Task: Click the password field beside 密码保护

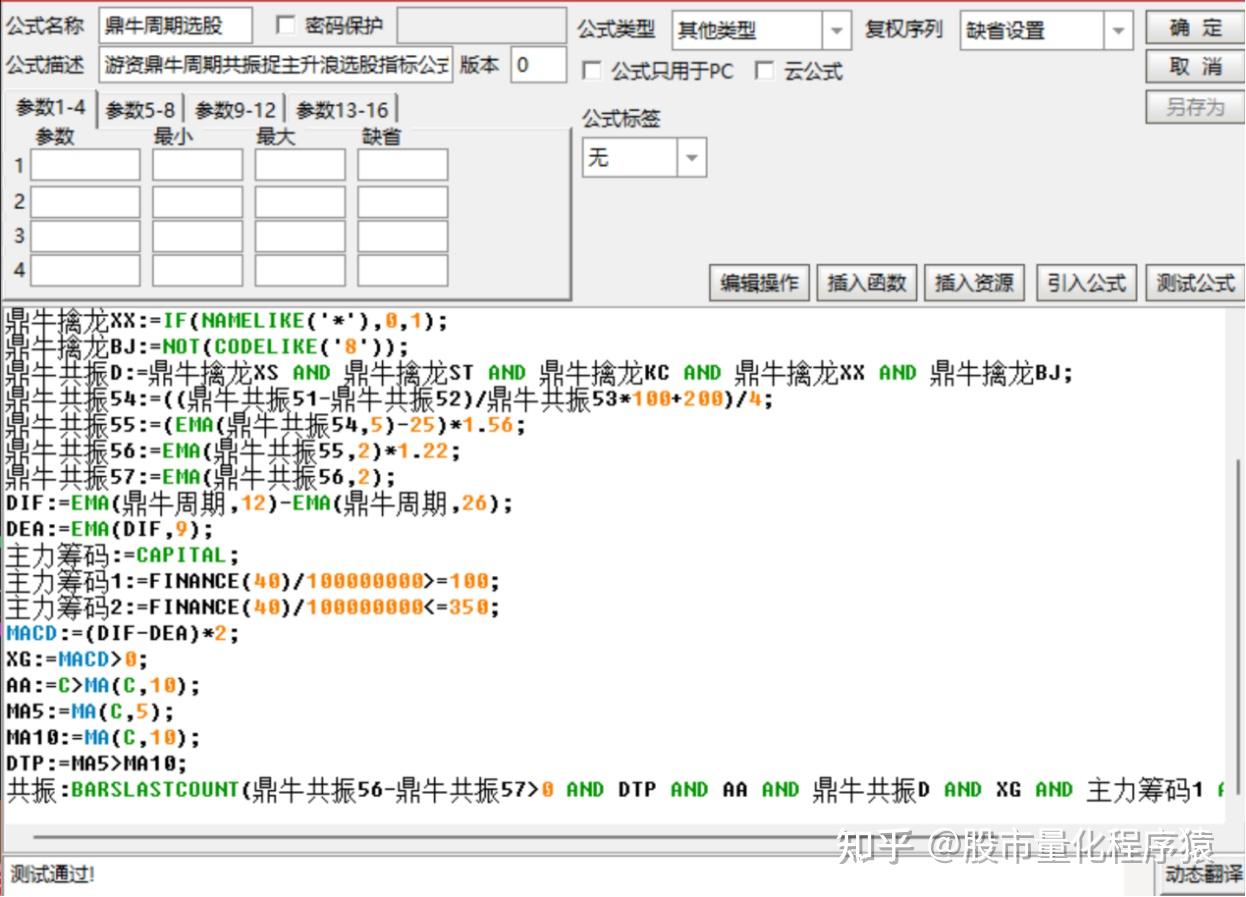Action: pyautogui.click(x=481, y=27)
